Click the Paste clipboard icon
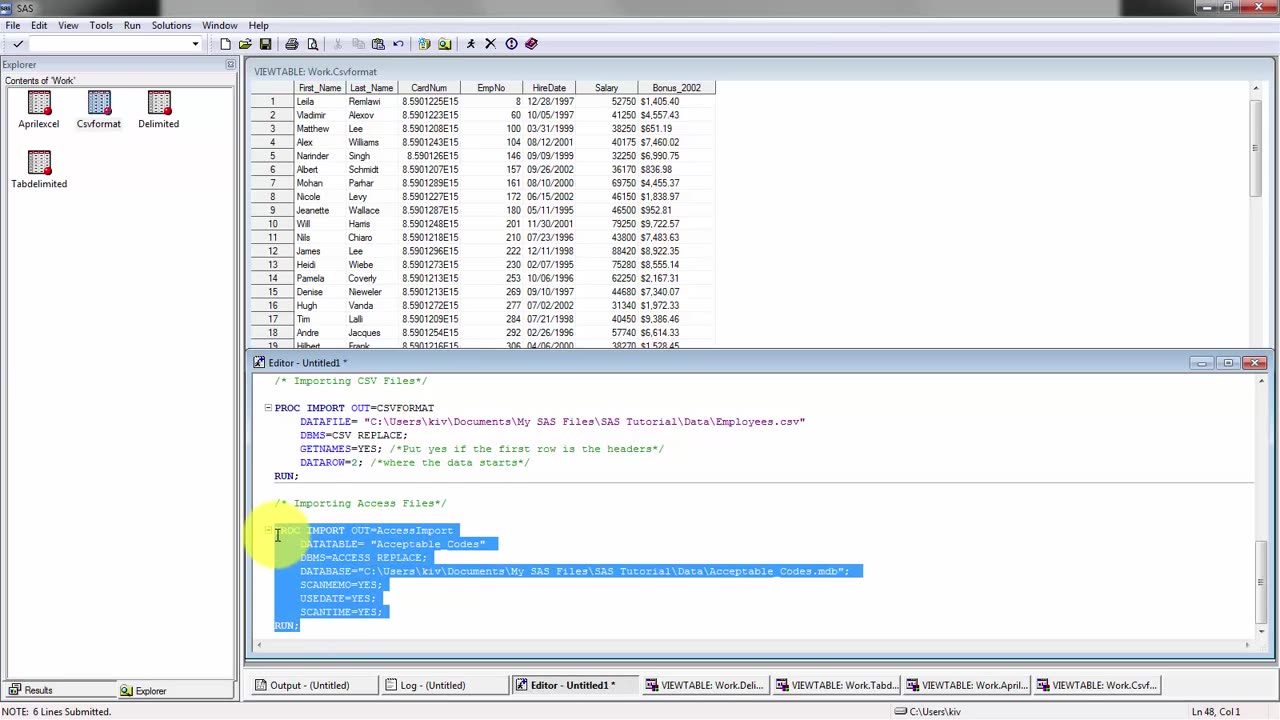Viewport: 1280px width, 720px height. (378, 44)
